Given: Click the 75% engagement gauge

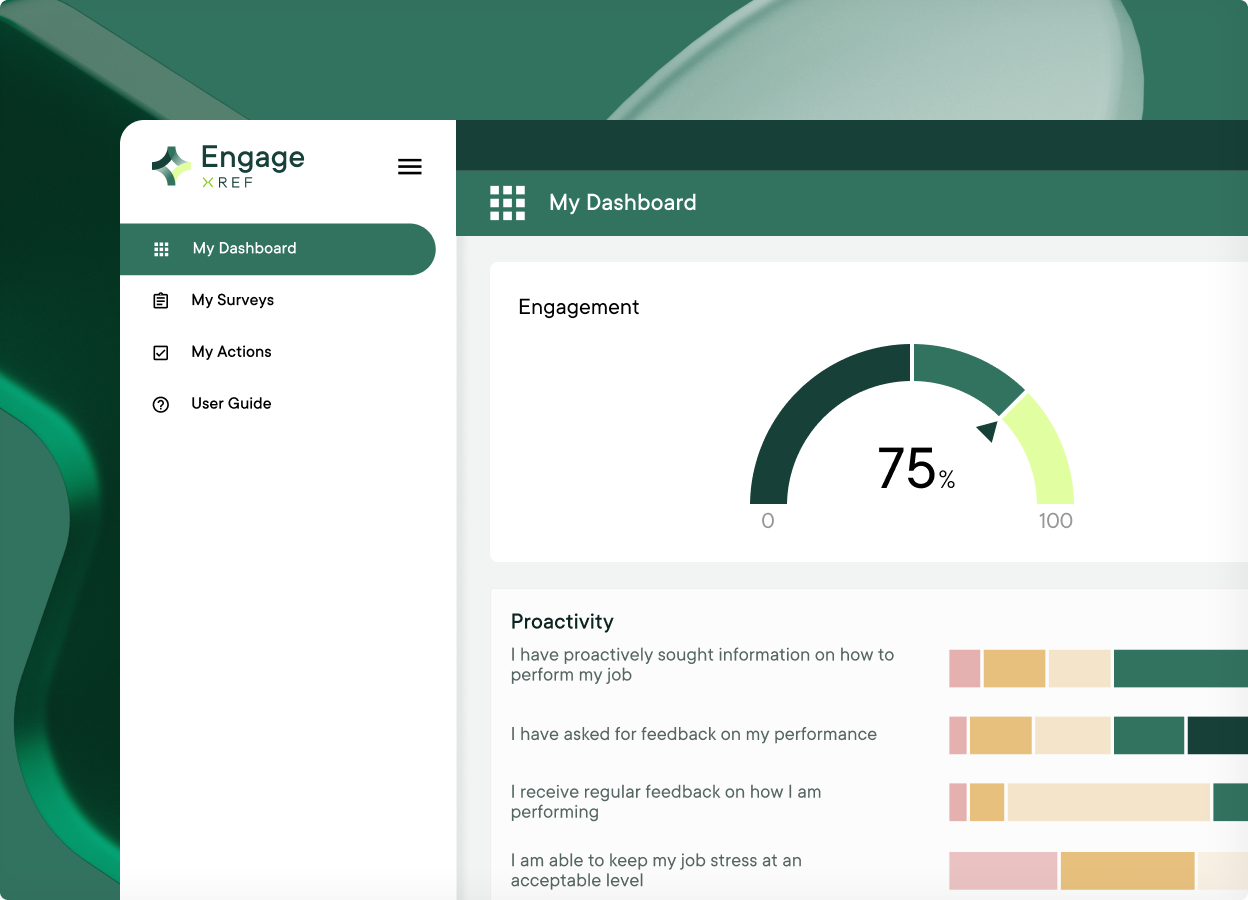Looking at the screenshot, I should click(x=913, y=470).
